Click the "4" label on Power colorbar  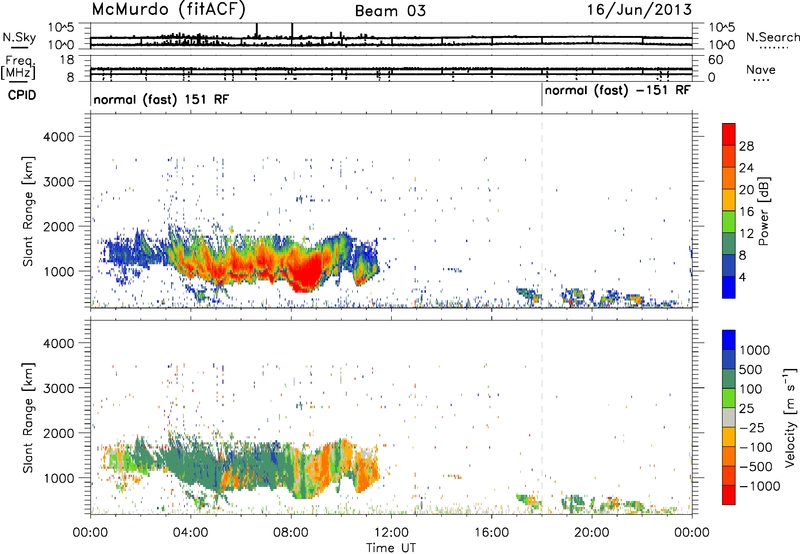click(742, 277)
